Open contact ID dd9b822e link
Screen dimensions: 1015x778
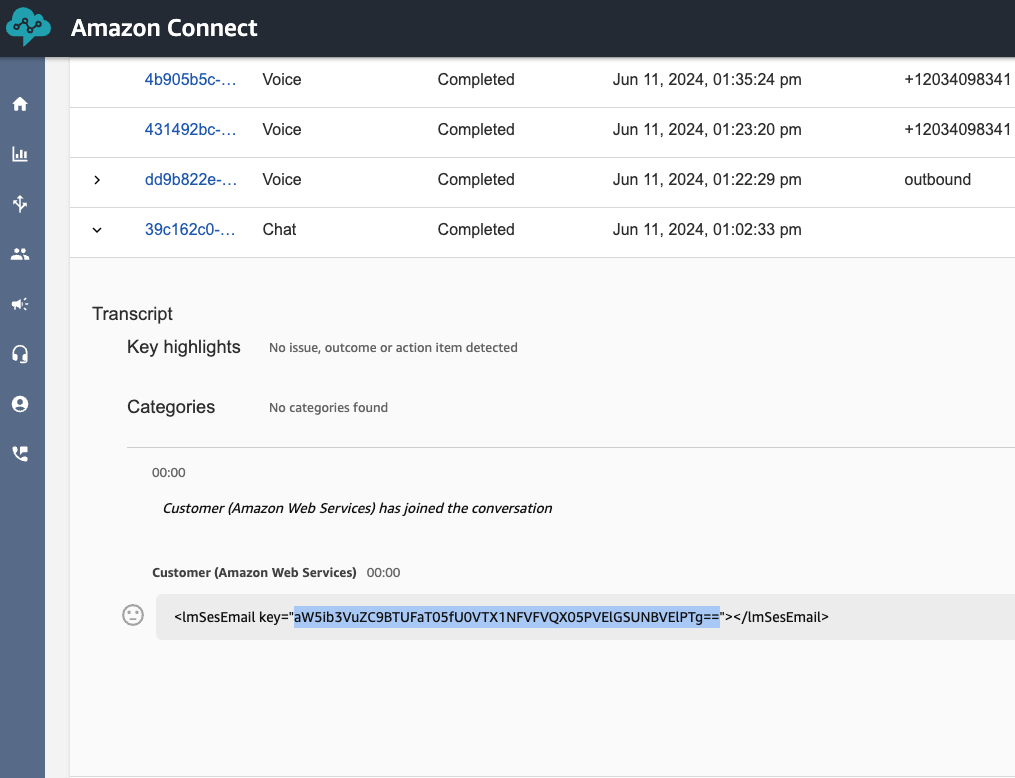(x=190, y=180)
